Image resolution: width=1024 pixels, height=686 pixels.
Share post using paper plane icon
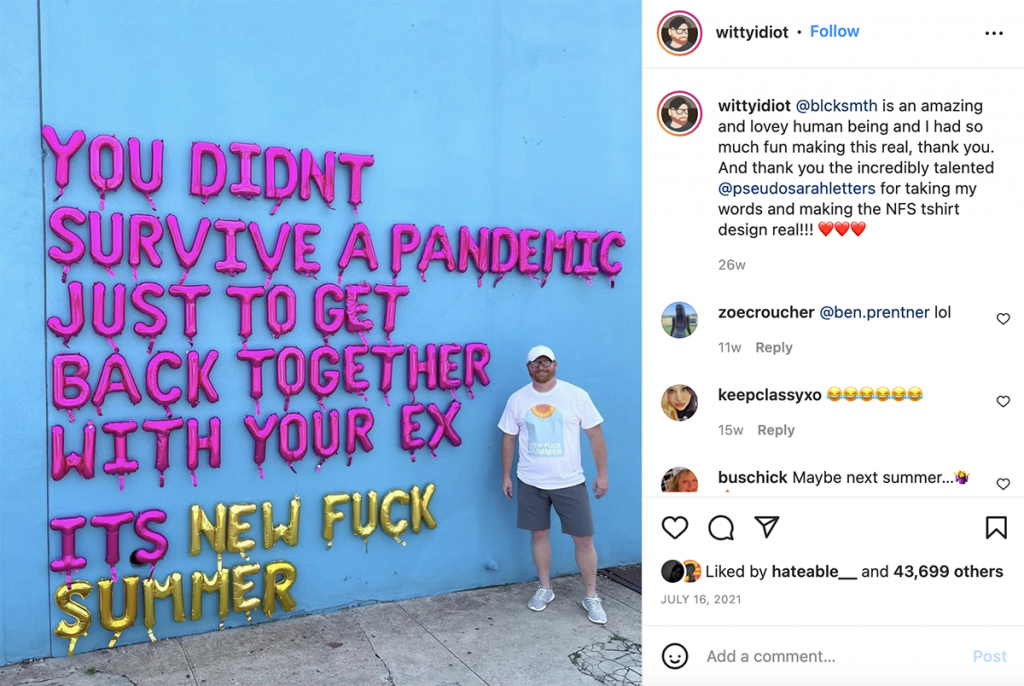click(x=767, y=527)
